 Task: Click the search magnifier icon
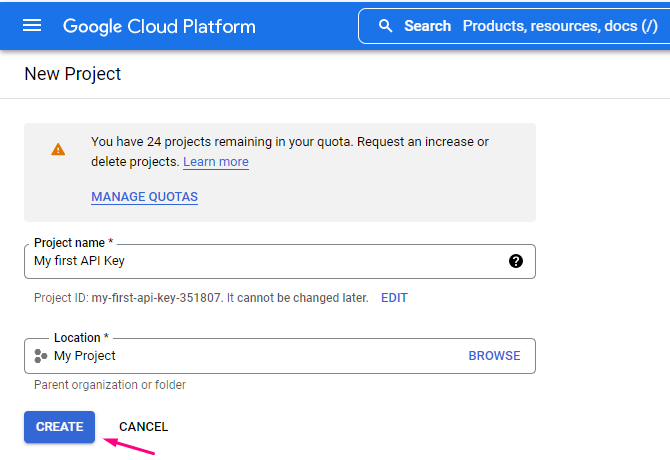[385, 26]
